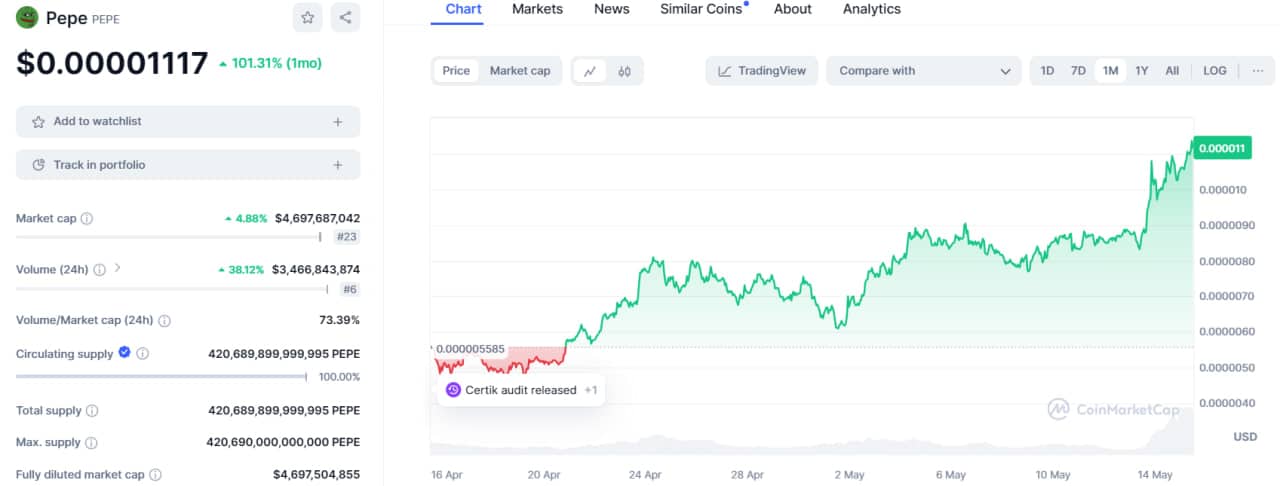Image resolution: width=1280 pixels, height=486 pixels.
Task: Expand the Volume (24h) chevron arrow
Action: [117, 268]
